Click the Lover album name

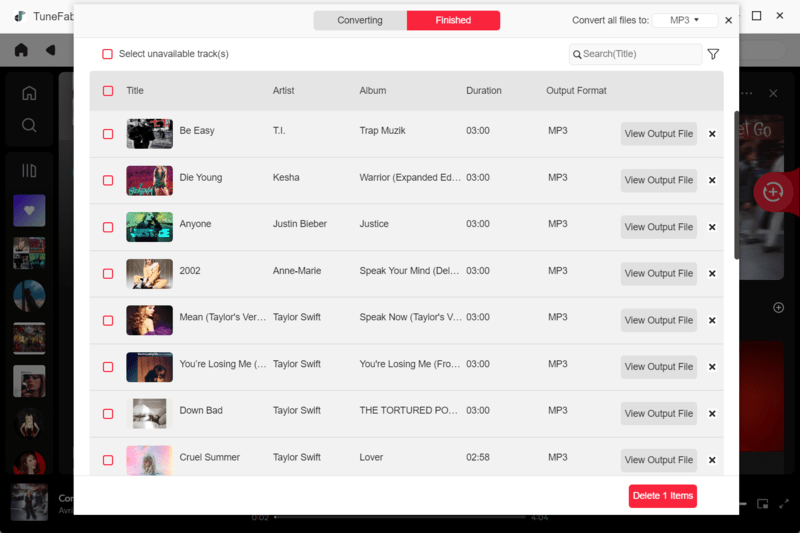click(x=371, y=458)
